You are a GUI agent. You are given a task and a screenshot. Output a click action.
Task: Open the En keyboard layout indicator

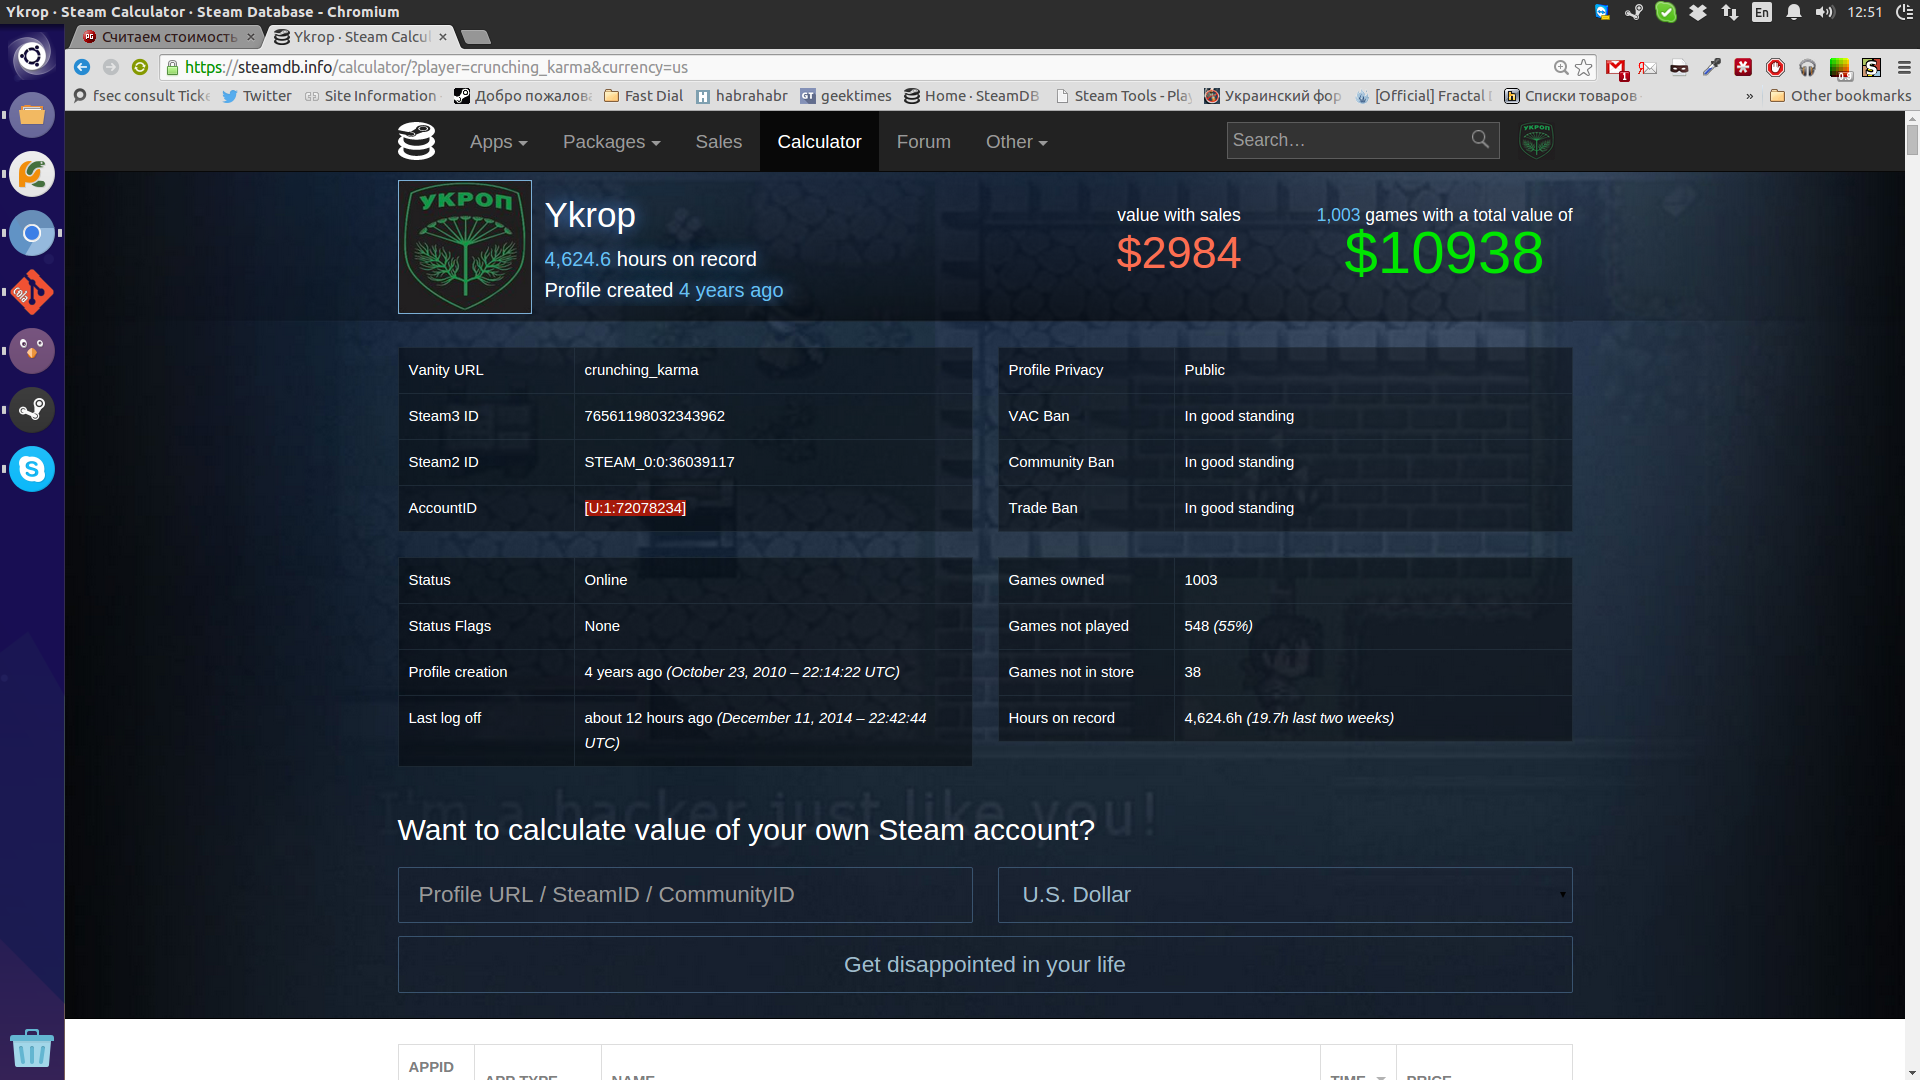pos(1762,12)
